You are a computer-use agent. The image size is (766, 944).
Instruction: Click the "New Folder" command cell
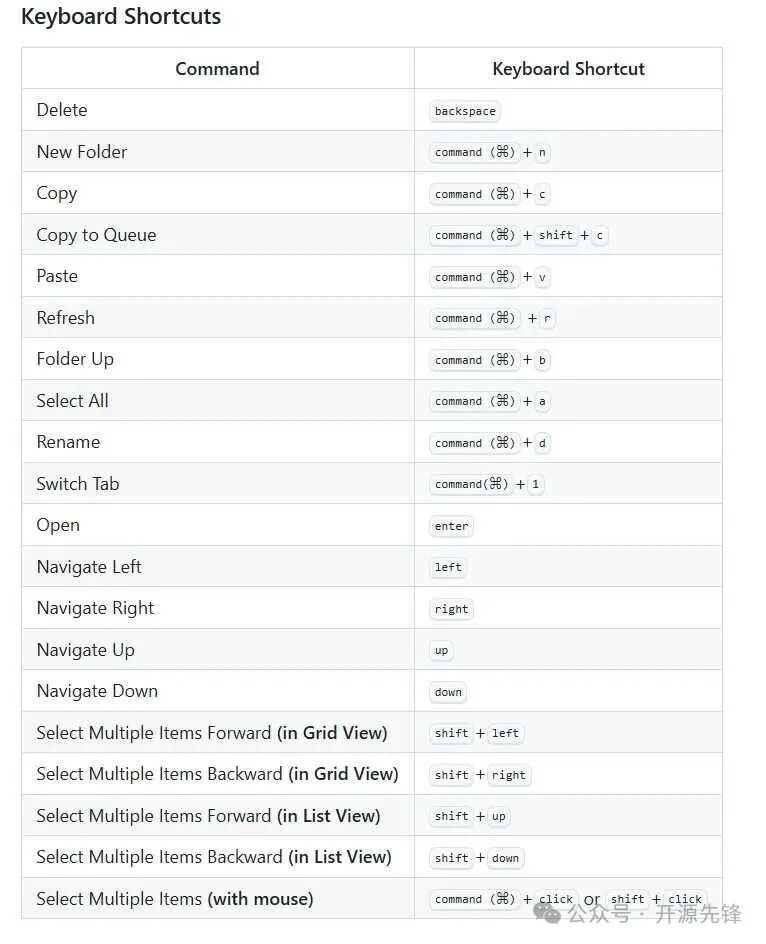point(82,152)
